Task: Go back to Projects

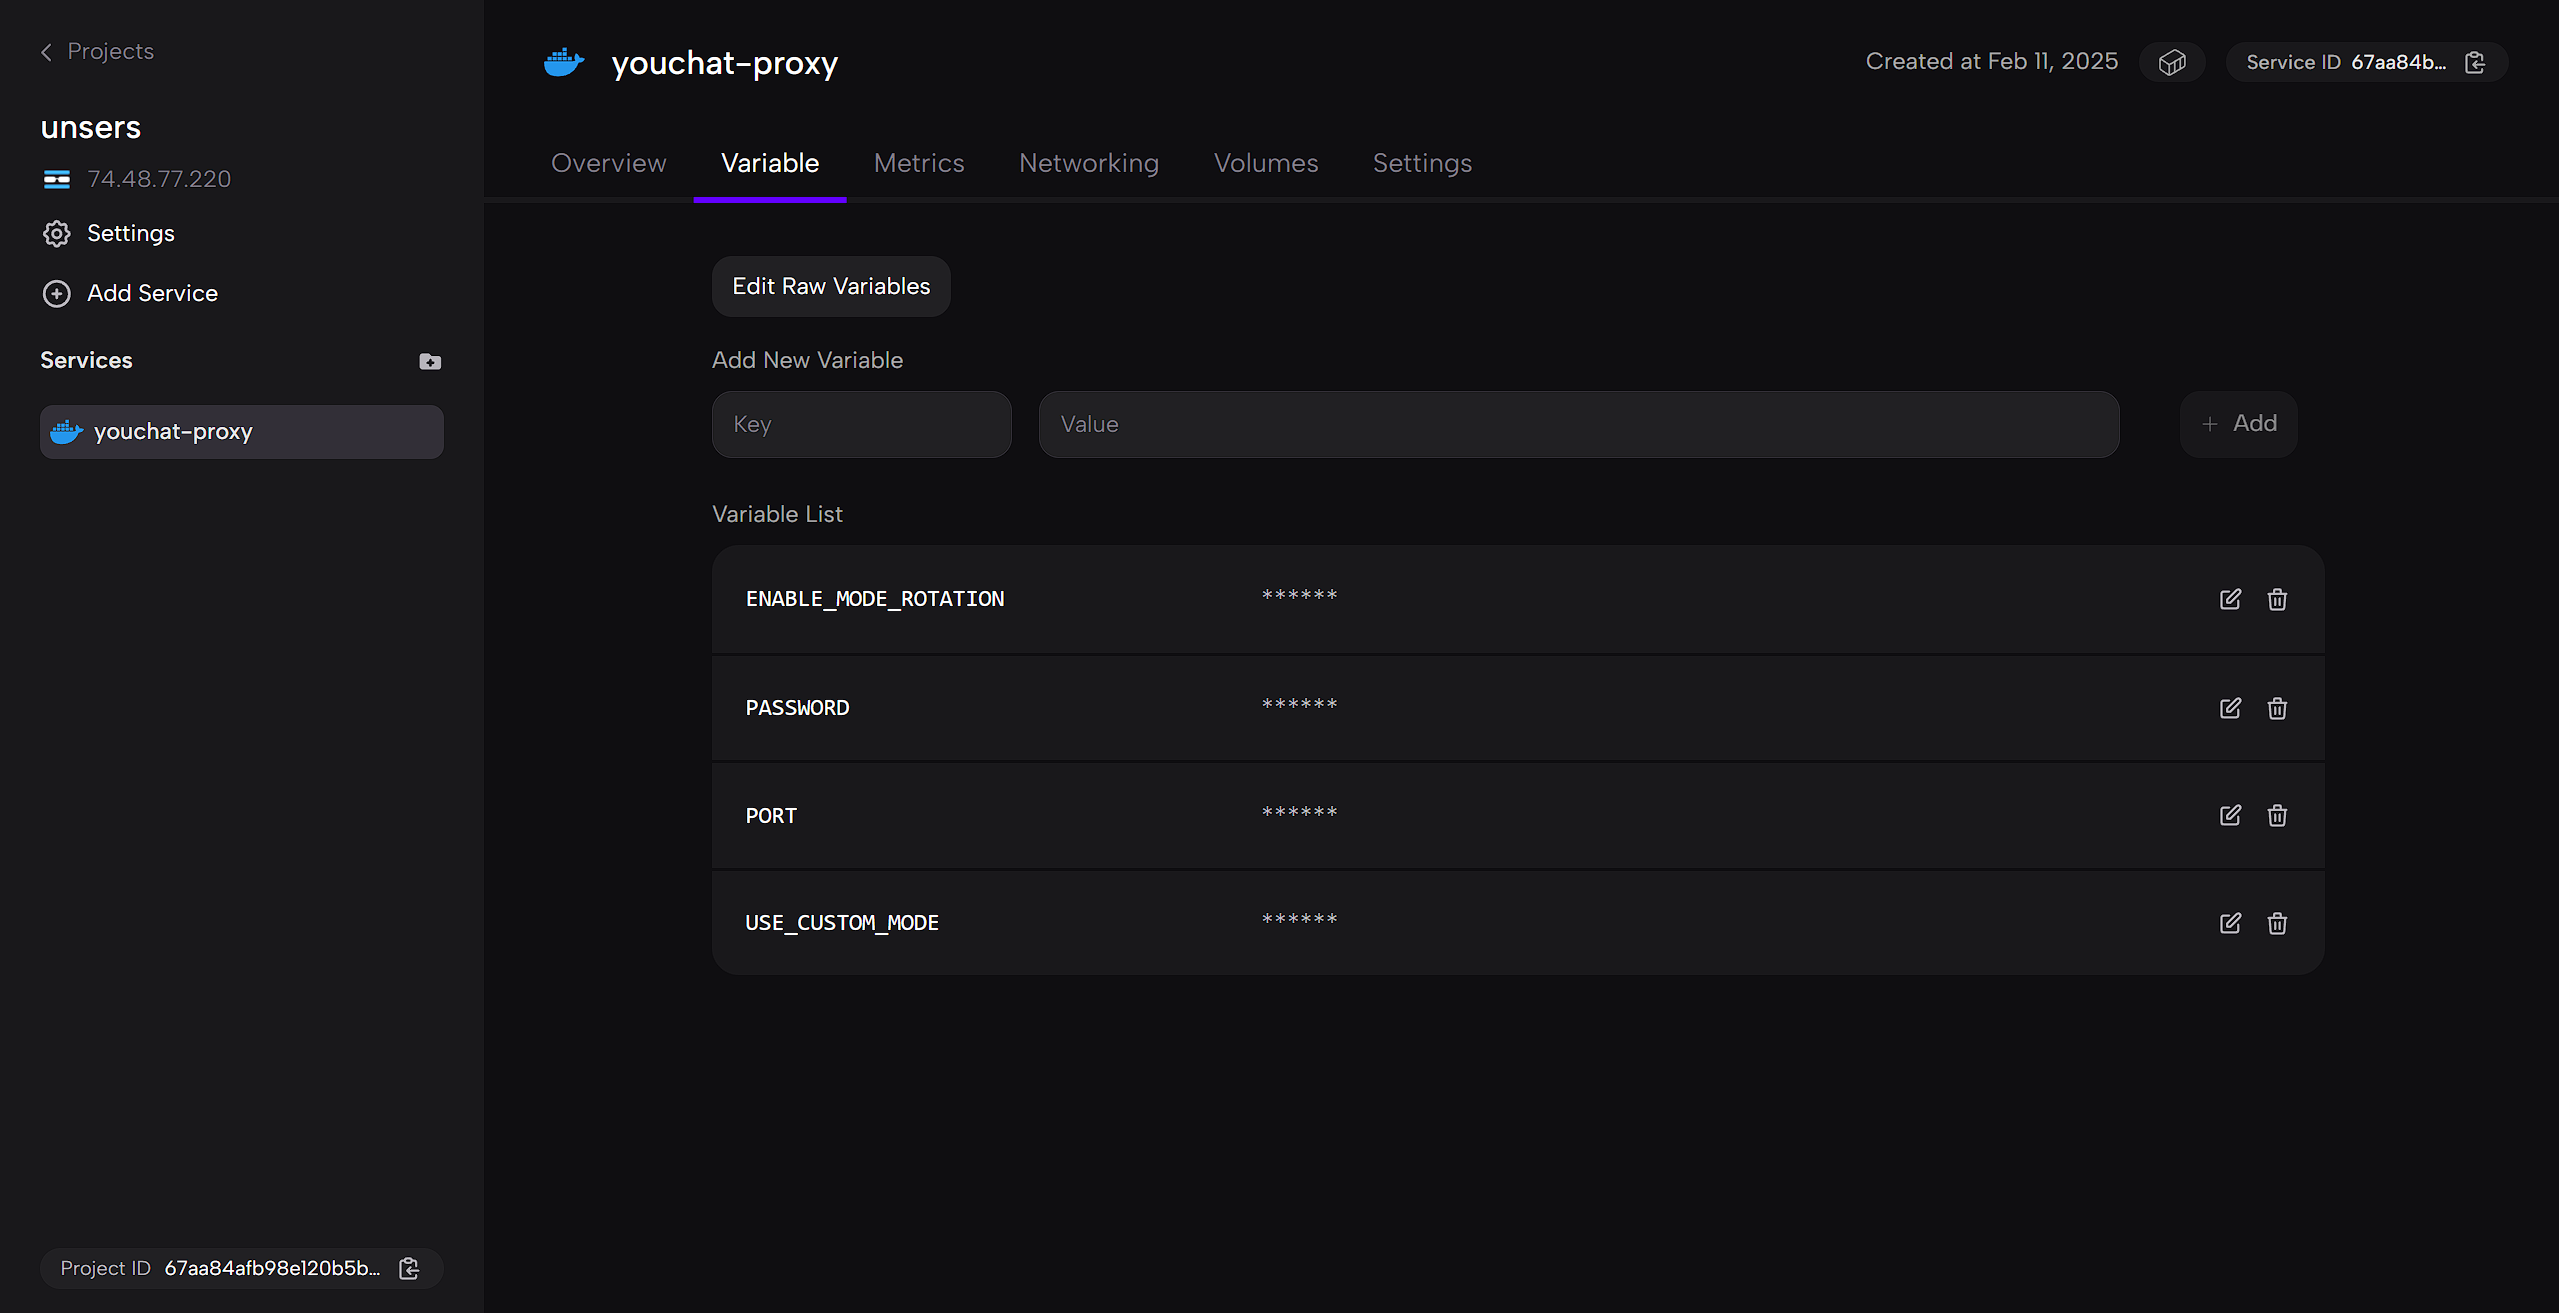Action: coord(97,51)
